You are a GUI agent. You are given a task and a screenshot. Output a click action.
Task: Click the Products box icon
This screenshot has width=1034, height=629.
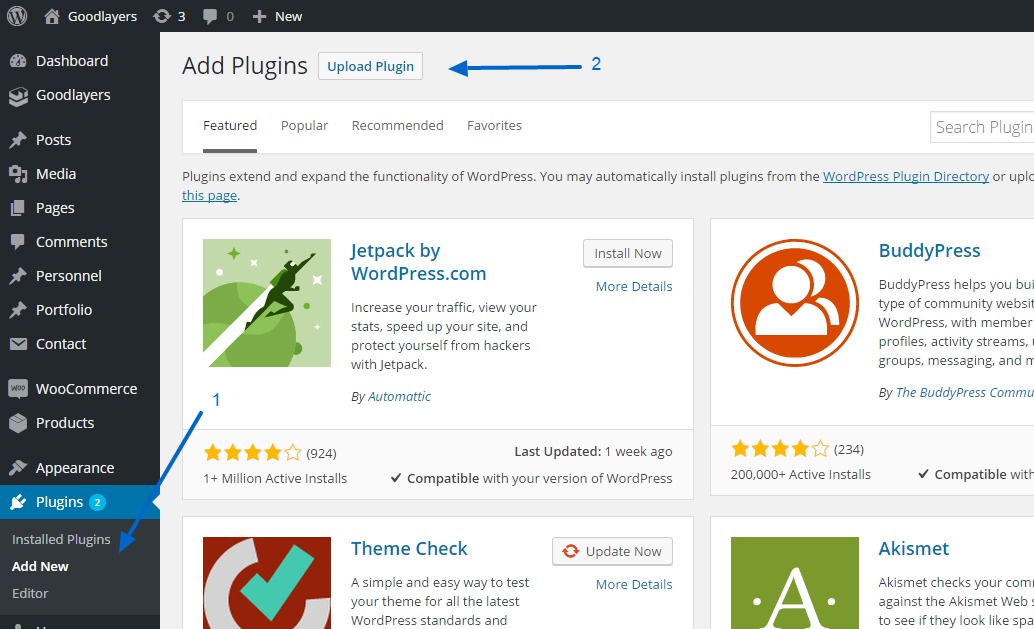(x=17, y=423)
